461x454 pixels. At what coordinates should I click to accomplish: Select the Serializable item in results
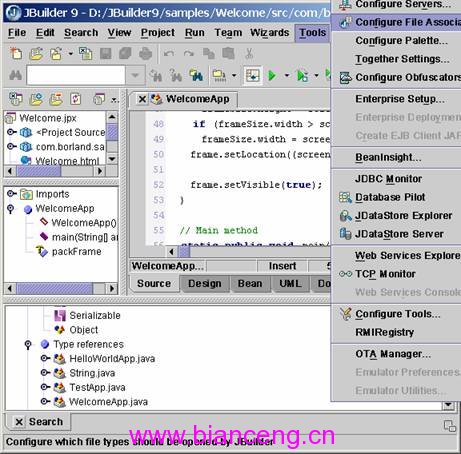pos(95,315)
